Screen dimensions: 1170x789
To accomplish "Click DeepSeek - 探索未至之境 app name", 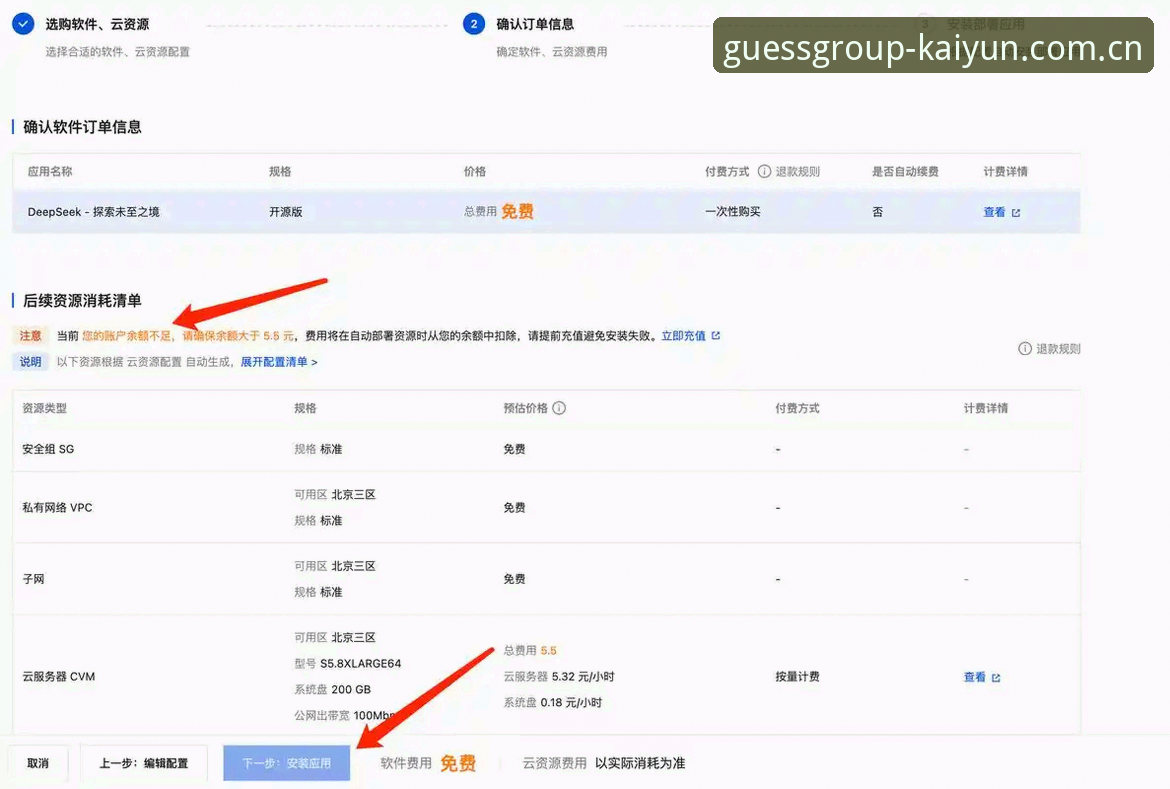I will point(93,212).
